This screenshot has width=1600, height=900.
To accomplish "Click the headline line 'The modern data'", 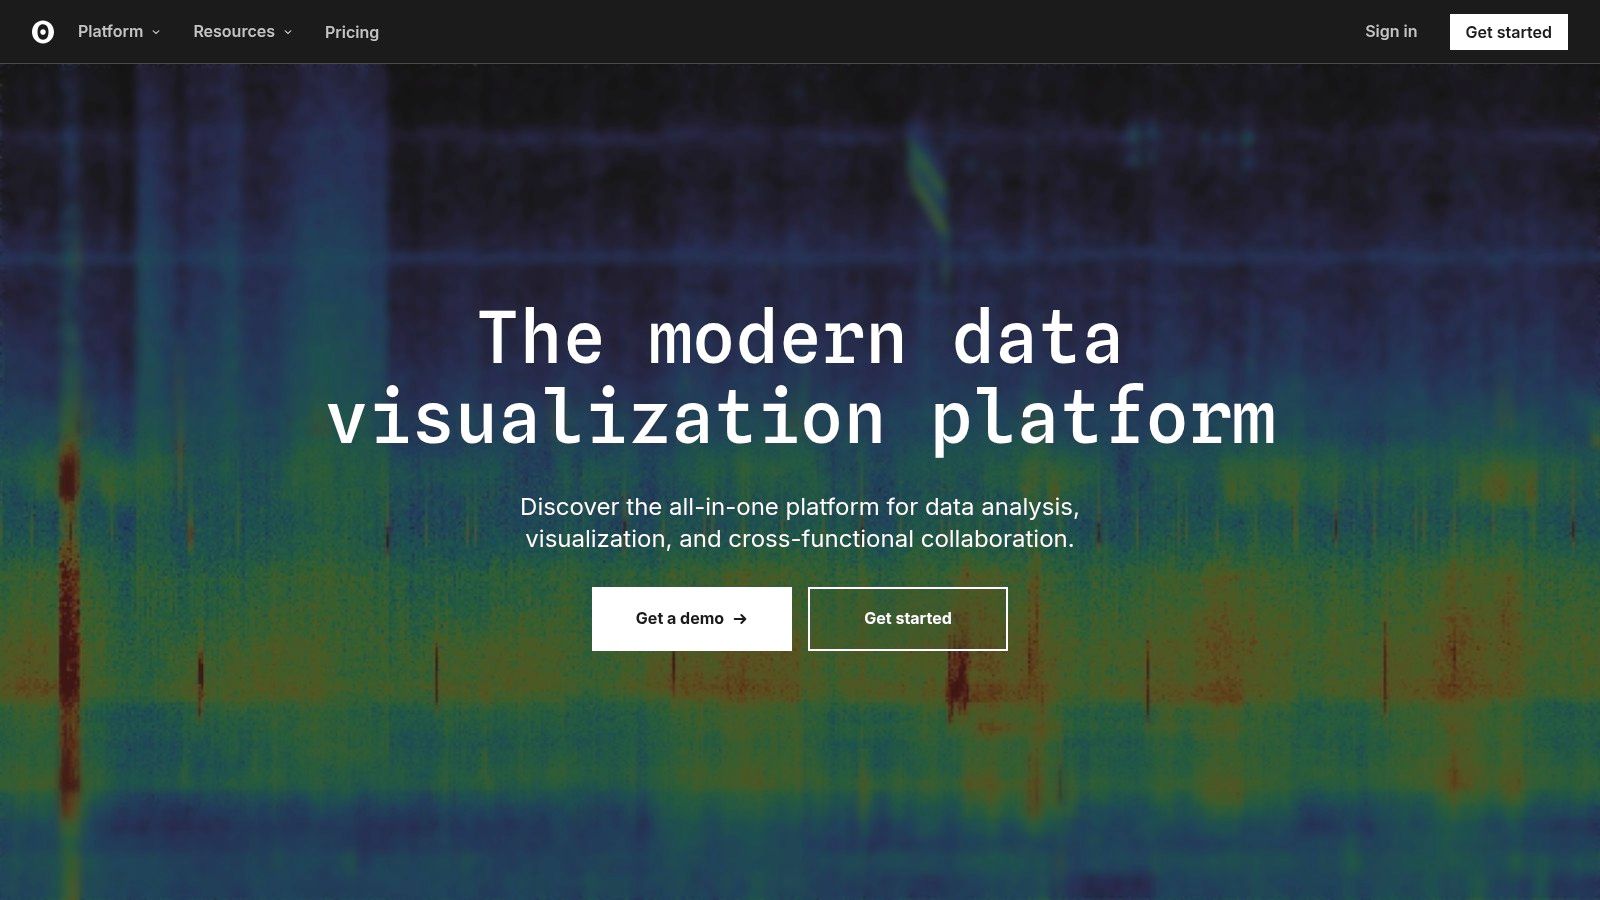I will coord(800,338).
